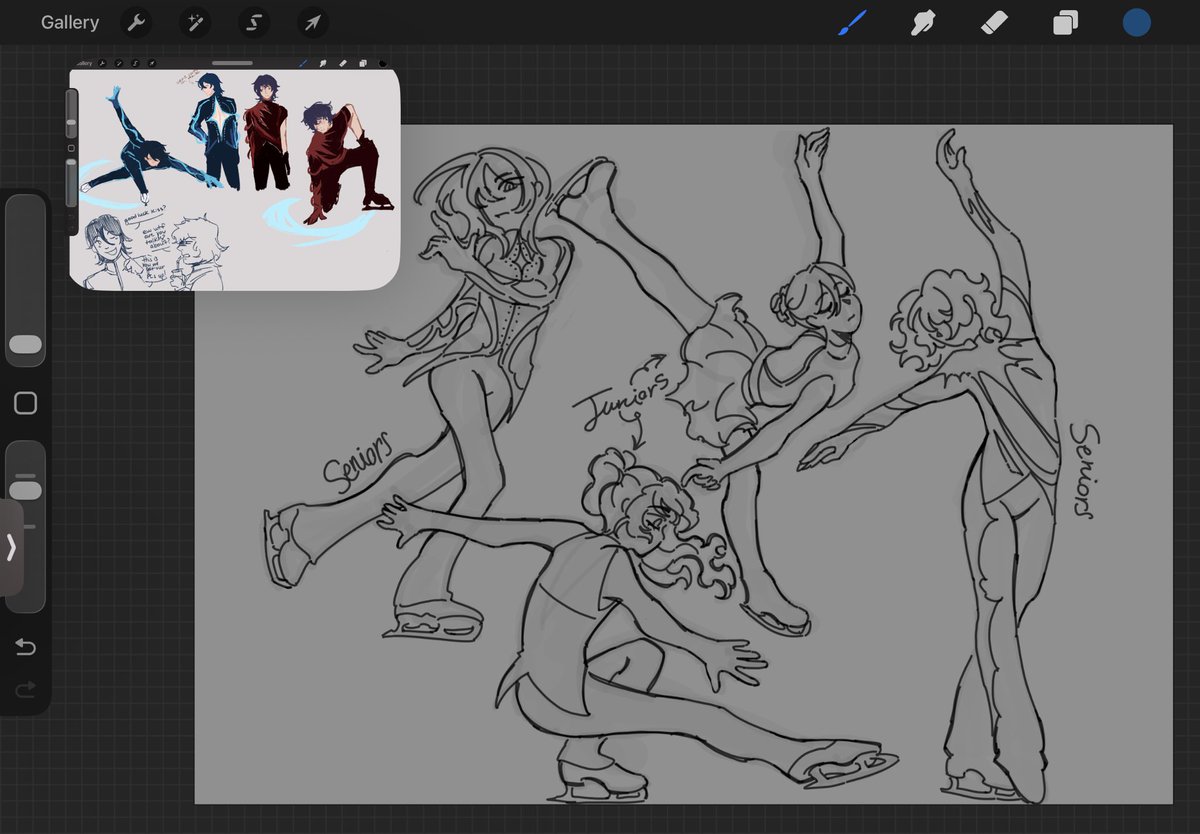Tap the brush size slider track
This screenshot has width=1200, height=834.
click(25, 280)
